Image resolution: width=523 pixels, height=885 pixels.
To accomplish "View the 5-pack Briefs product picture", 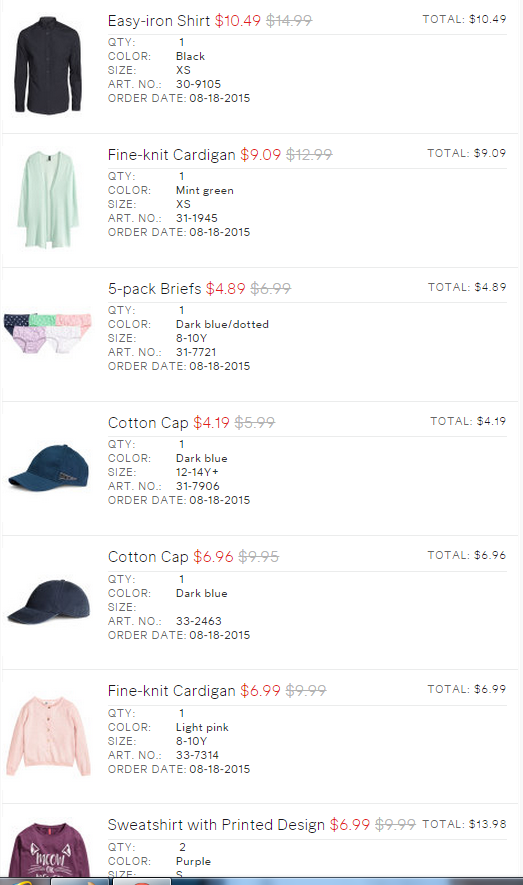I will (x=48, y=334).
